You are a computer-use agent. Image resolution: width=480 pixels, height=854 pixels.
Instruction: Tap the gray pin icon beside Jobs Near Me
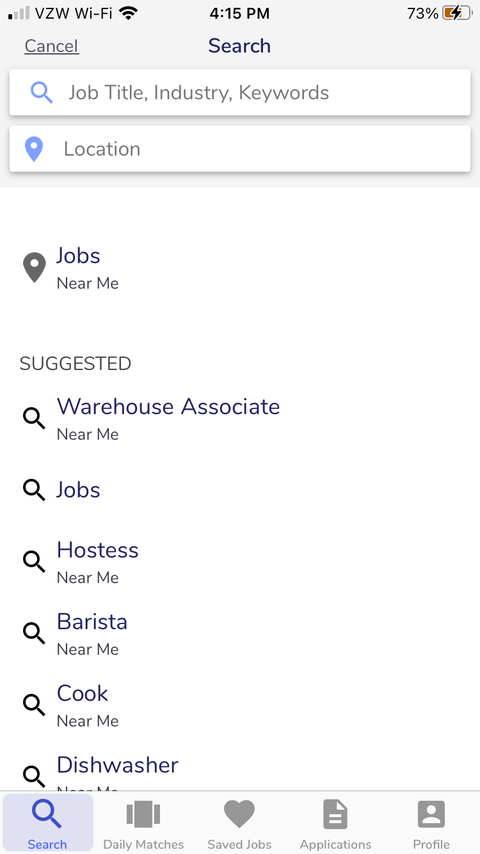(x=34, y=267)
